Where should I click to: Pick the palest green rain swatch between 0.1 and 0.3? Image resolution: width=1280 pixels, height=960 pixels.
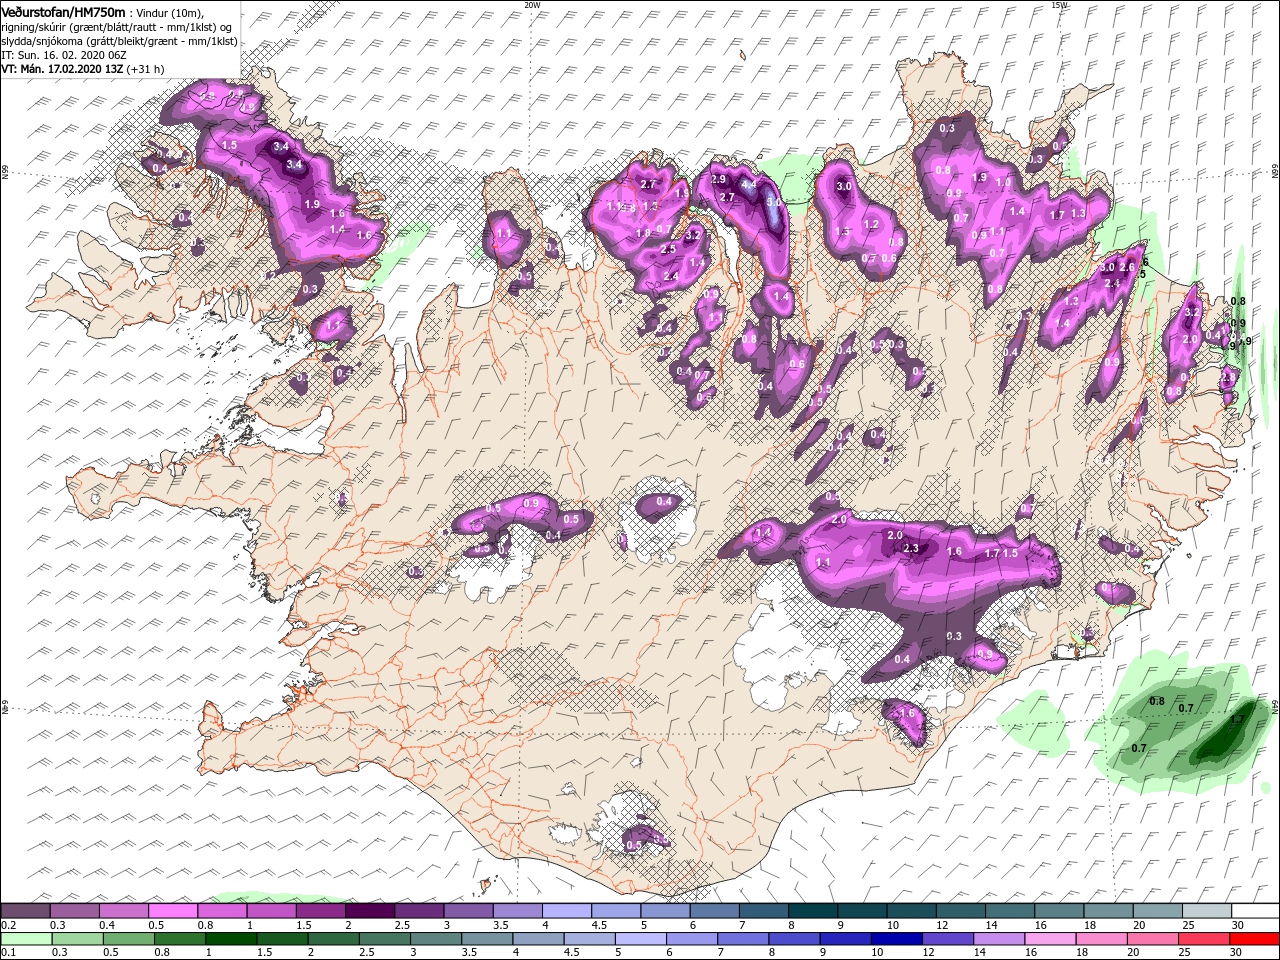coord(26,938)
